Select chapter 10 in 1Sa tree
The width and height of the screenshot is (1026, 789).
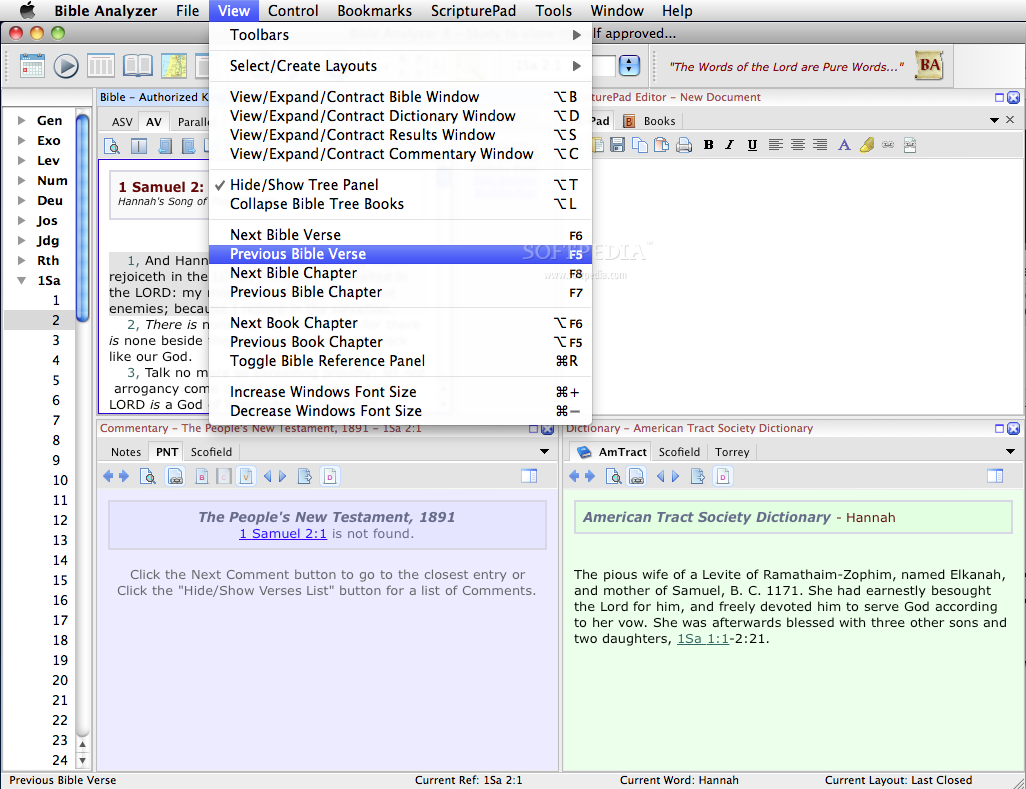click(x=60, y=480)
